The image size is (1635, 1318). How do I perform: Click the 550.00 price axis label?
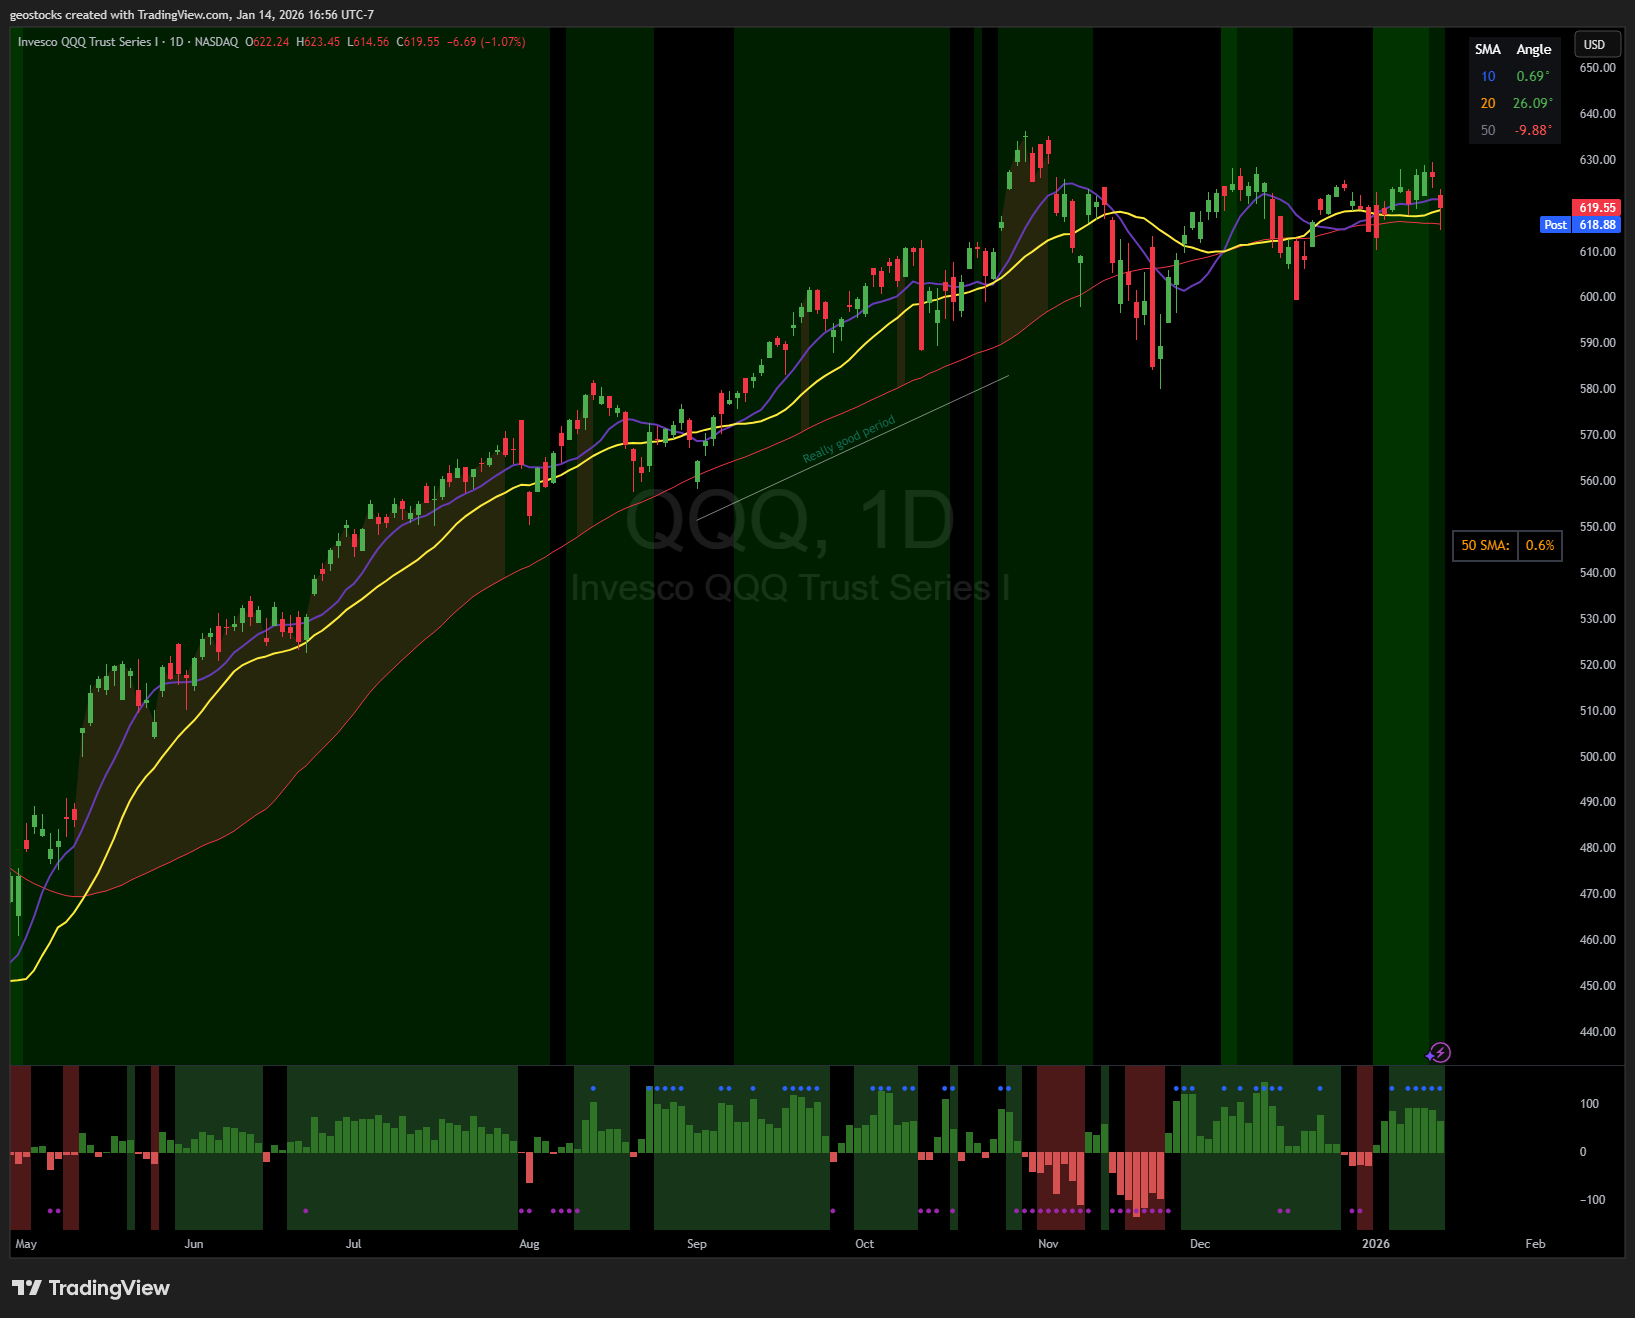coord(1597,527)
